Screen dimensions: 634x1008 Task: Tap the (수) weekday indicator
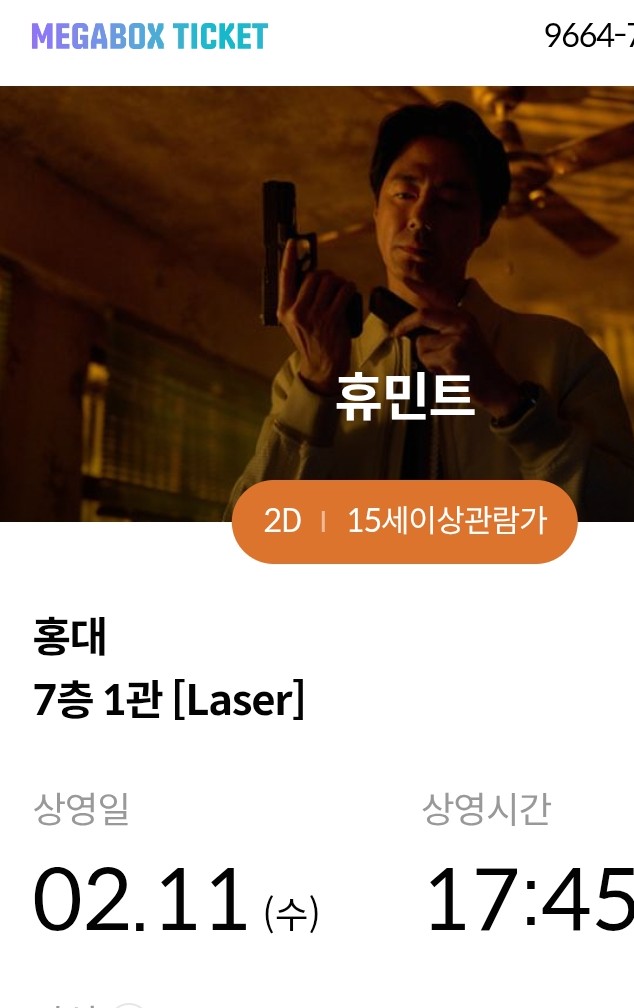(291, 914)
